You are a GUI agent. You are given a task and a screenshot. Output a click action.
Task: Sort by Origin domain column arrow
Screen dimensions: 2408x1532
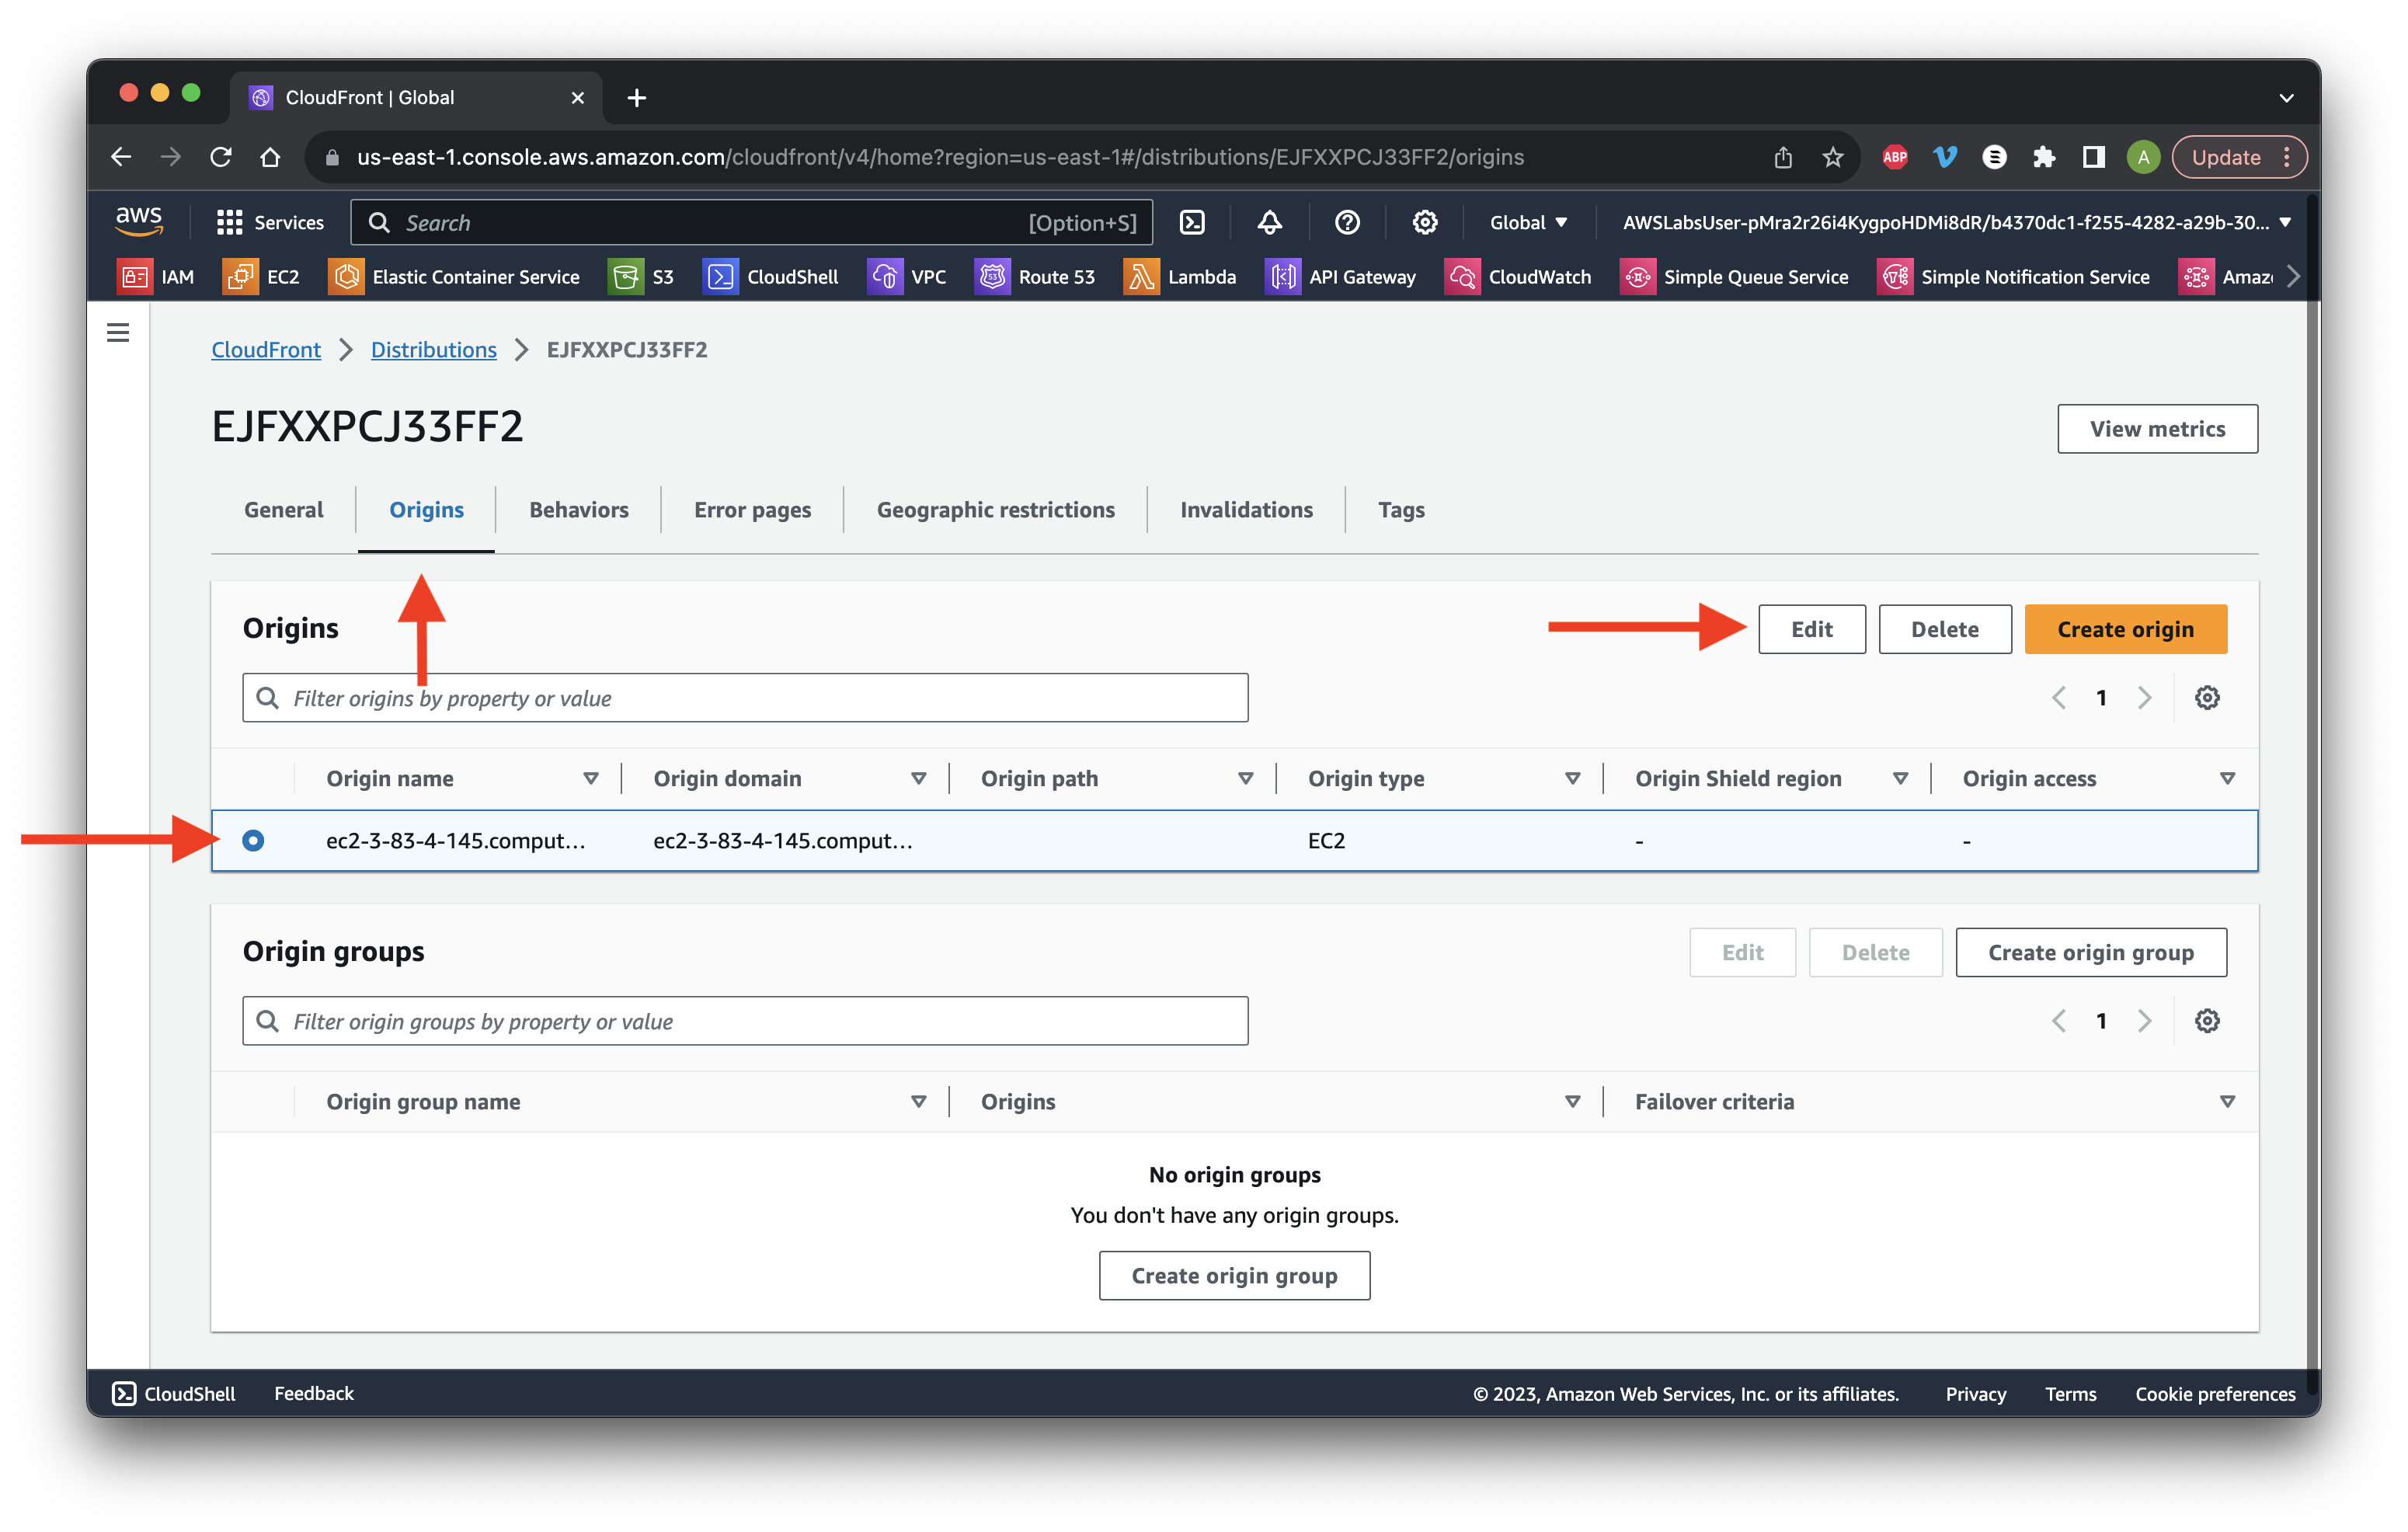tap(918, 778)
